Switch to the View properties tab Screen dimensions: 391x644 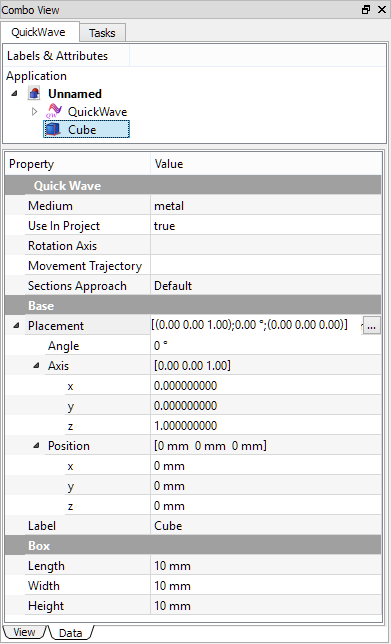pyautogui.click(x=24, y=632)
